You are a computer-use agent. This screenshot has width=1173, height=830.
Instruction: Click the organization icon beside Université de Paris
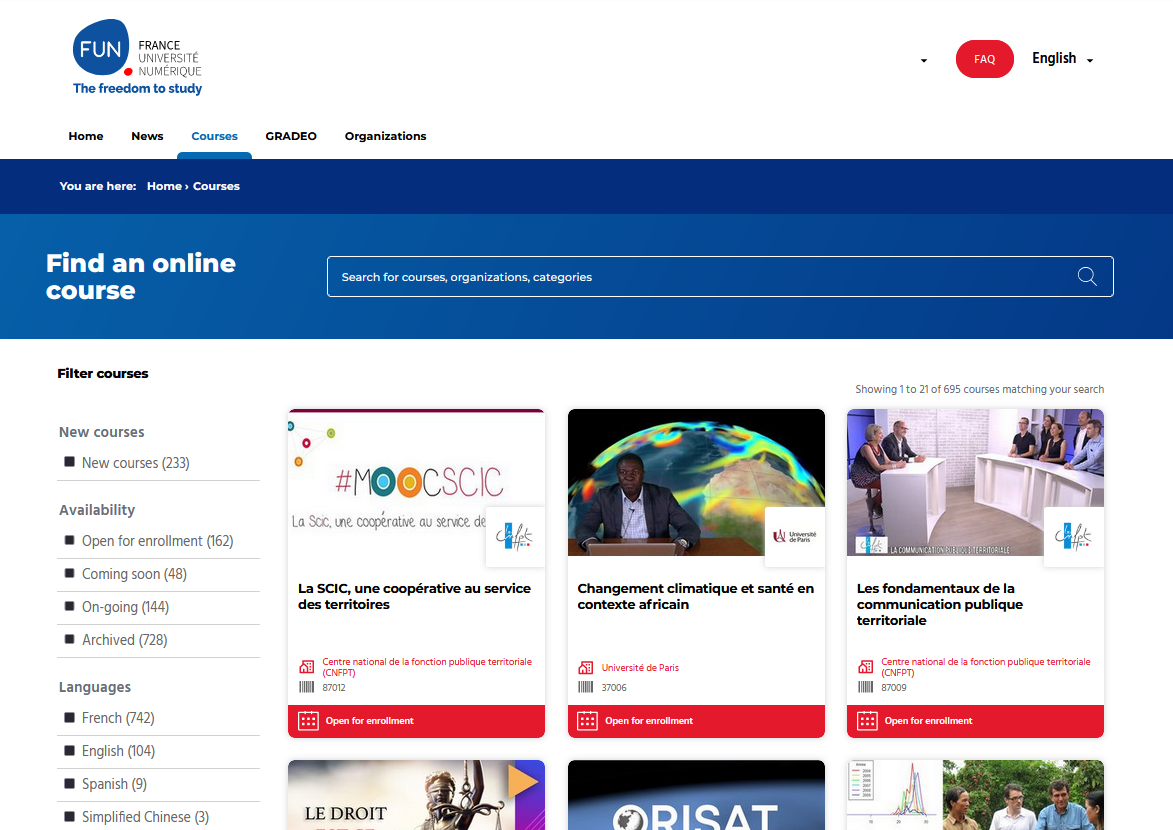coord(586,668)
